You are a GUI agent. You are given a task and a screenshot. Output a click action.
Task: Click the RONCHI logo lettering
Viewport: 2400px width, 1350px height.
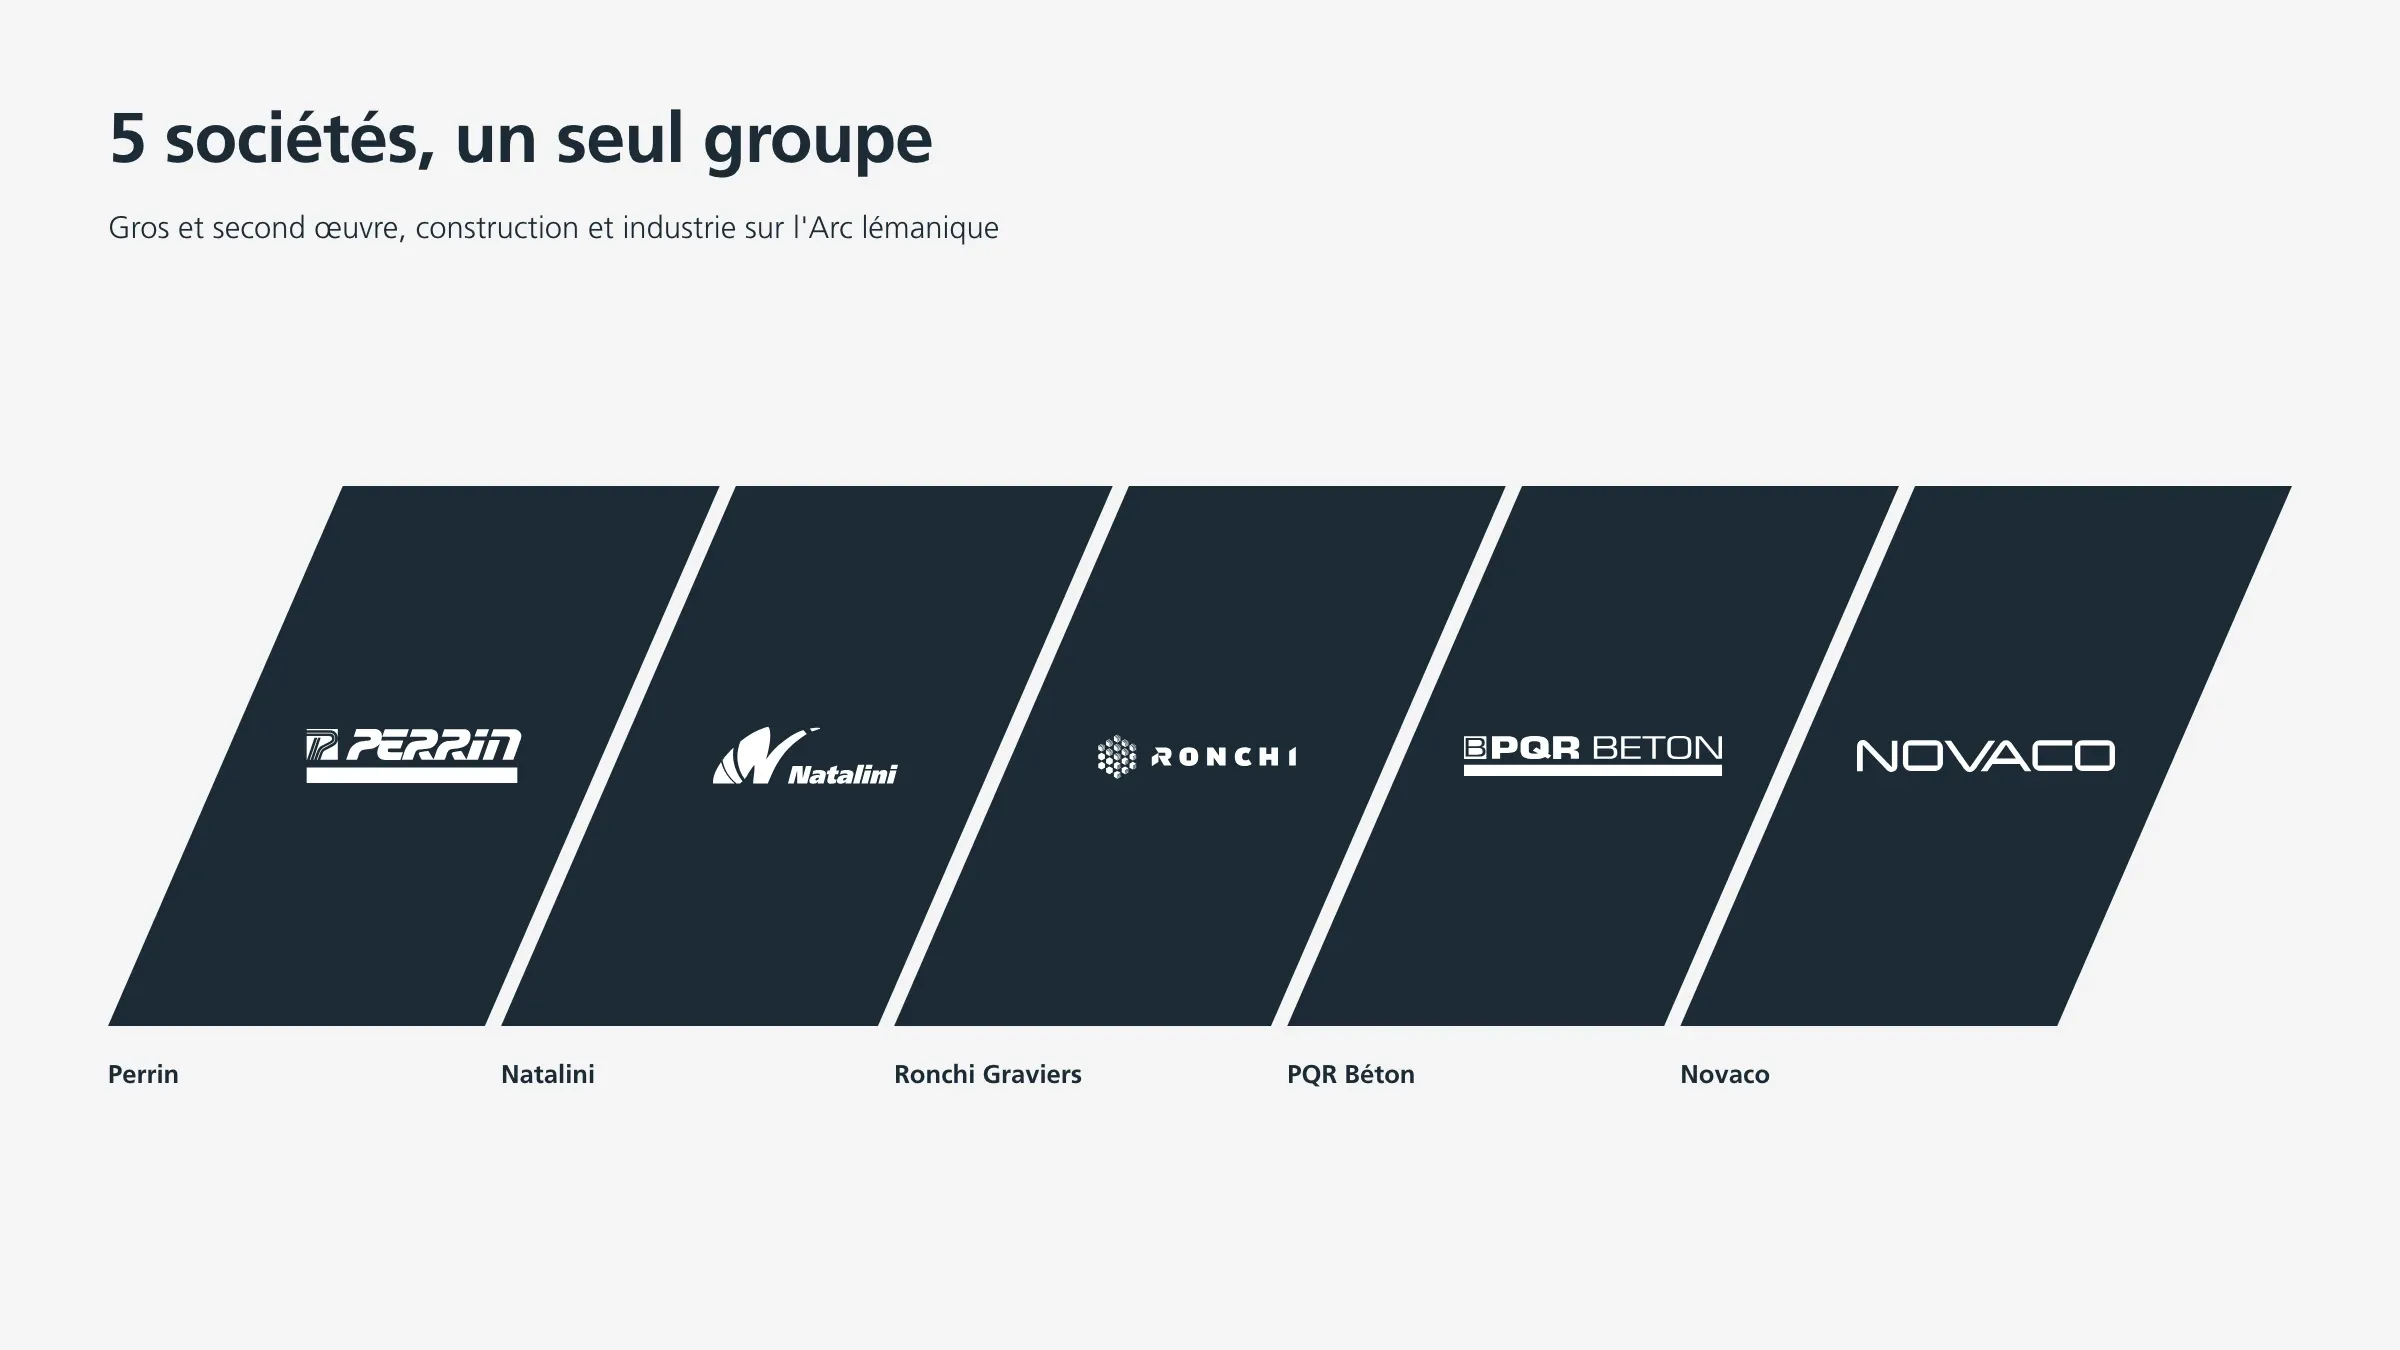click(1224, 757)
